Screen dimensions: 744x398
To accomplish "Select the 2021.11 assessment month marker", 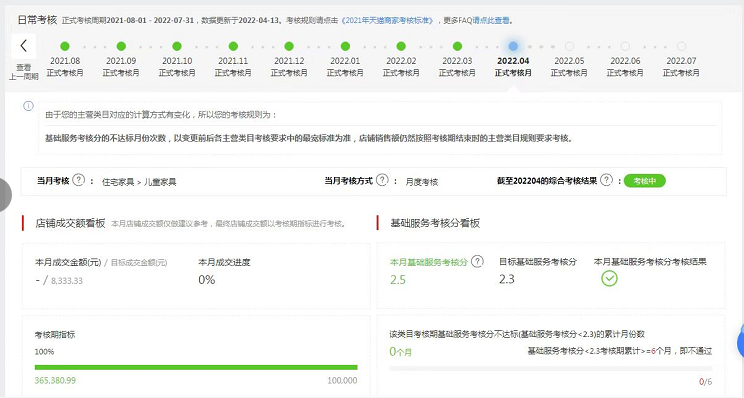I will click(233, 46).
